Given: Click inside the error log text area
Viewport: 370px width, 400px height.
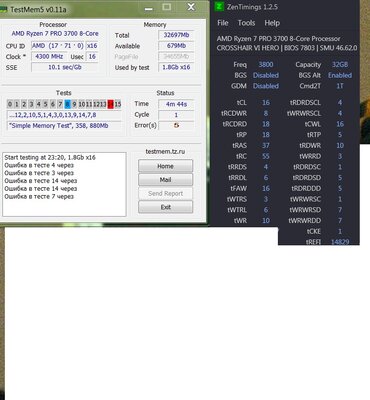Looking at the screenshot, I should point(64,184).
